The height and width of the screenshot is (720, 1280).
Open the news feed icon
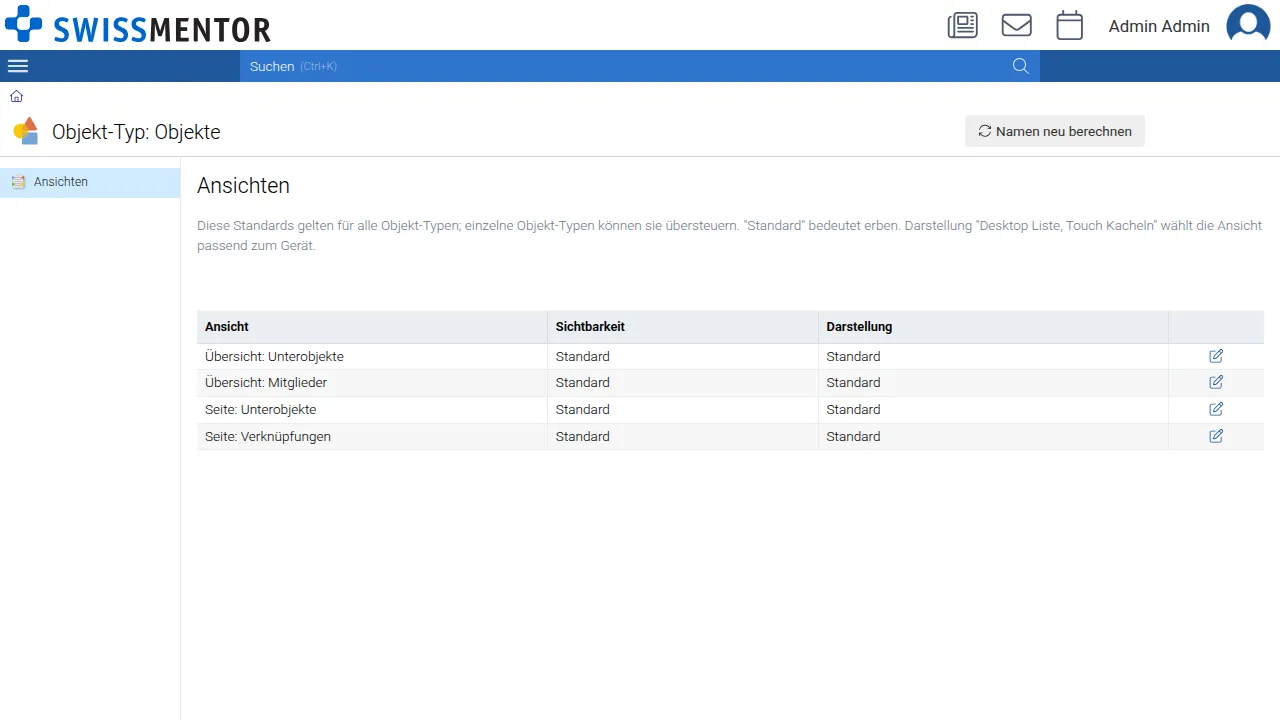coord(963,25)
